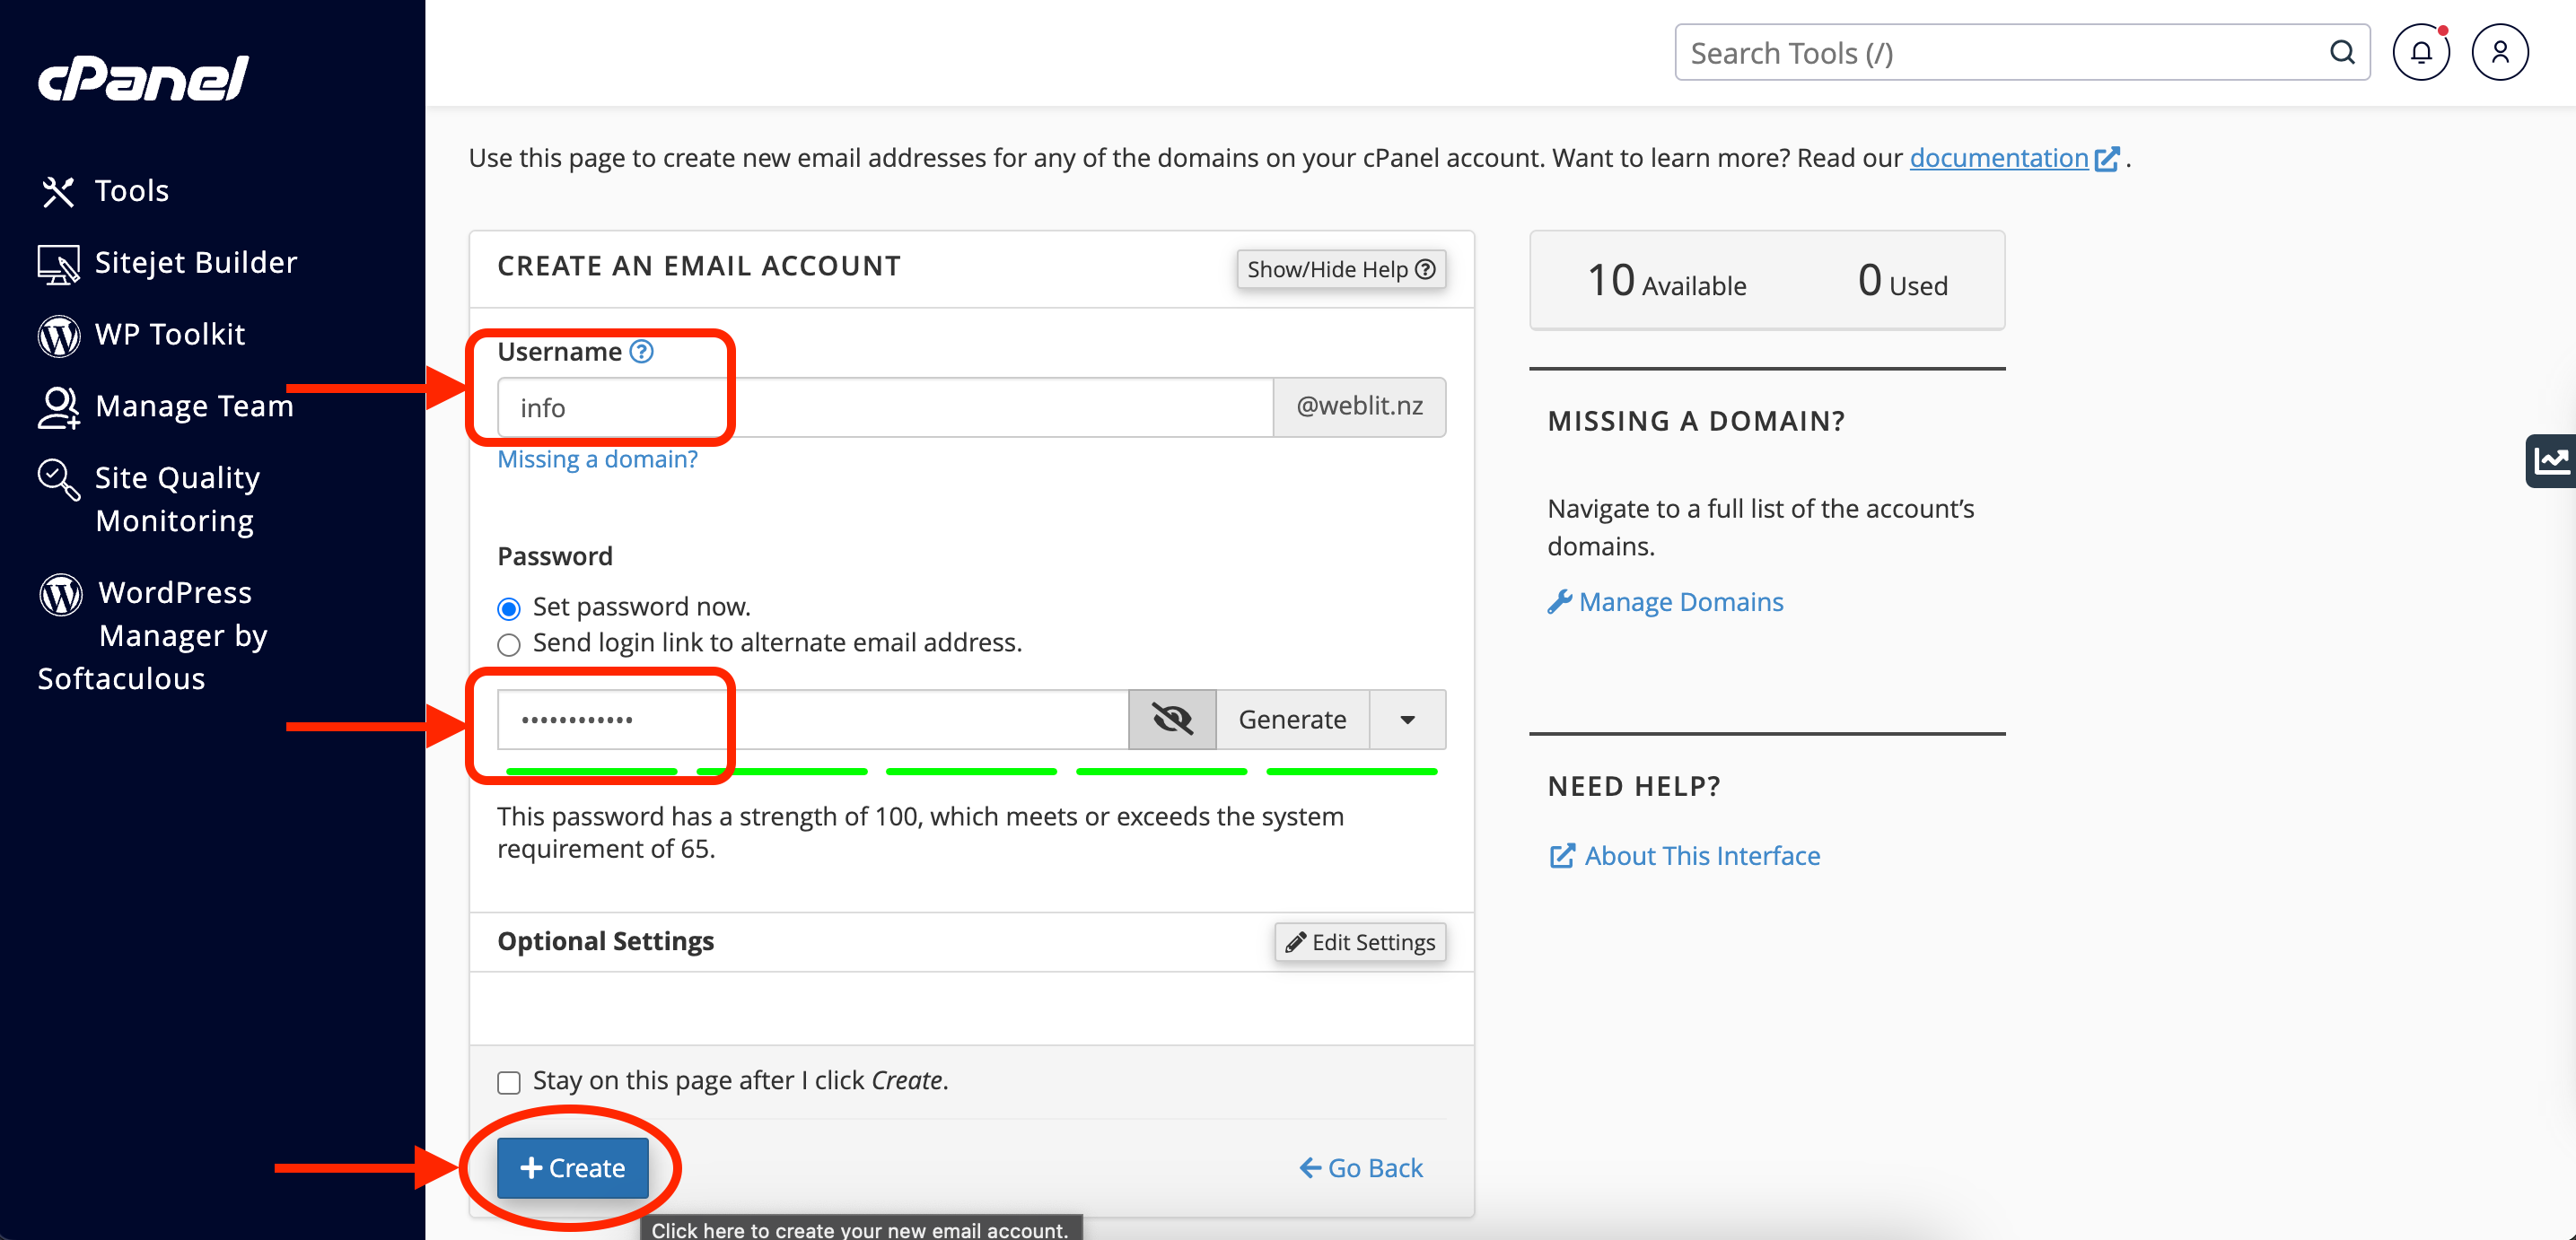Open Tools in the sidebar menu
Viewport: 2576px width, 1240px height.
click(x=132, y=191)
